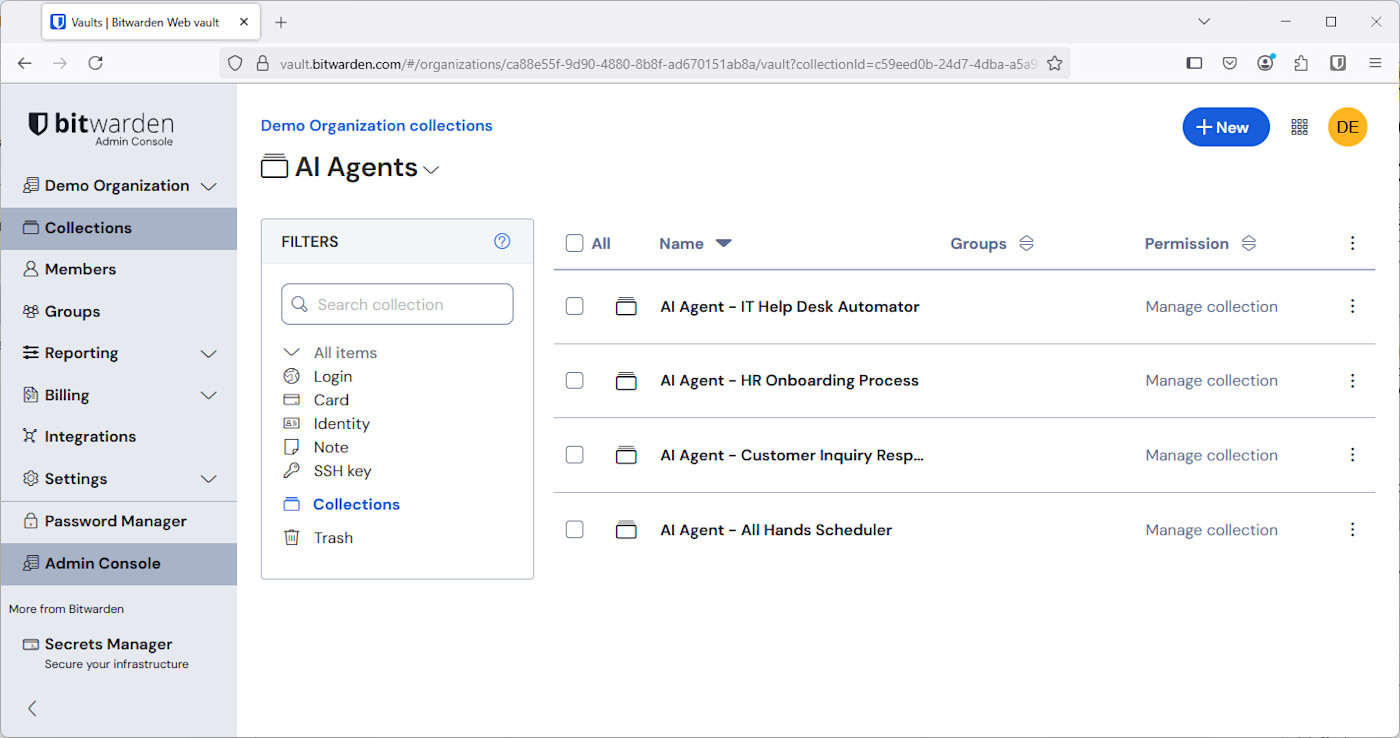The image size is (1400, 738).
Task: Check the IT Help Desk Automator row
Action: tap(574, 306)
